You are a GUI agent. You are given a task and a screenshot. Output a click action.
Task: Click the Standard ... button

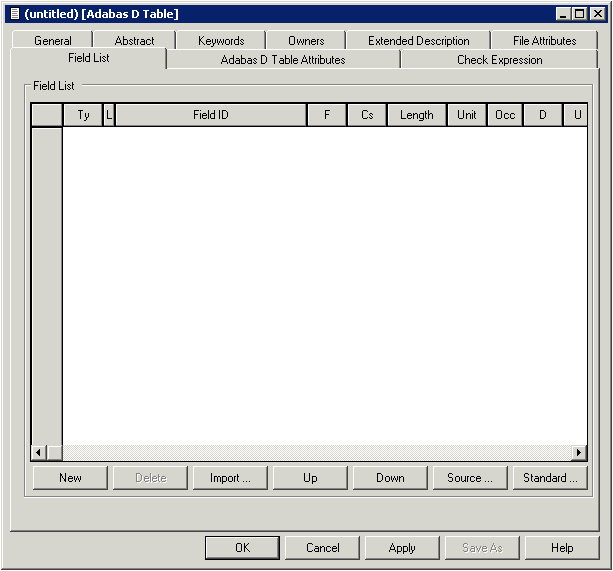tap(550, 478)
